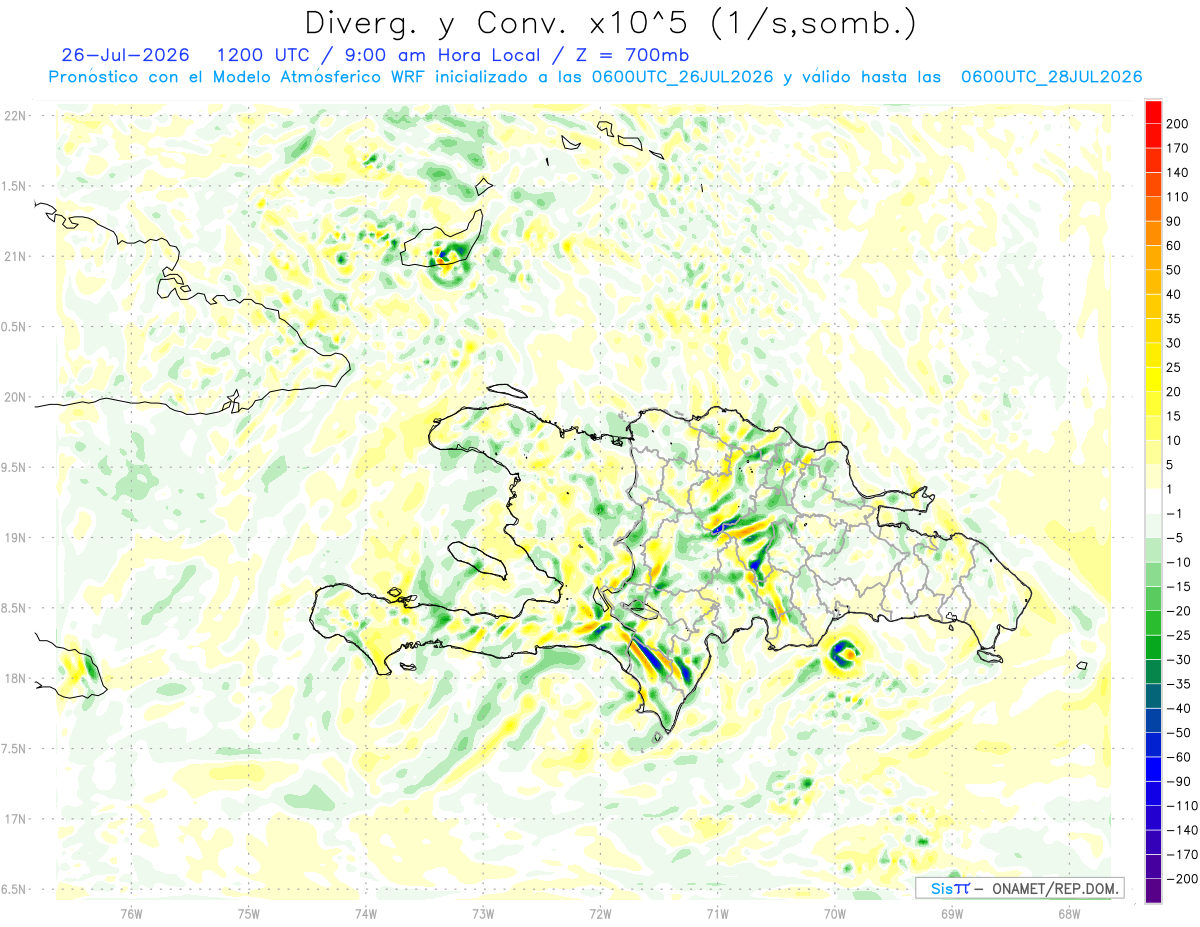Click the latitude label '1.5N'
This screenshot has height=927, width=1200.
click(x=13, y=186)
